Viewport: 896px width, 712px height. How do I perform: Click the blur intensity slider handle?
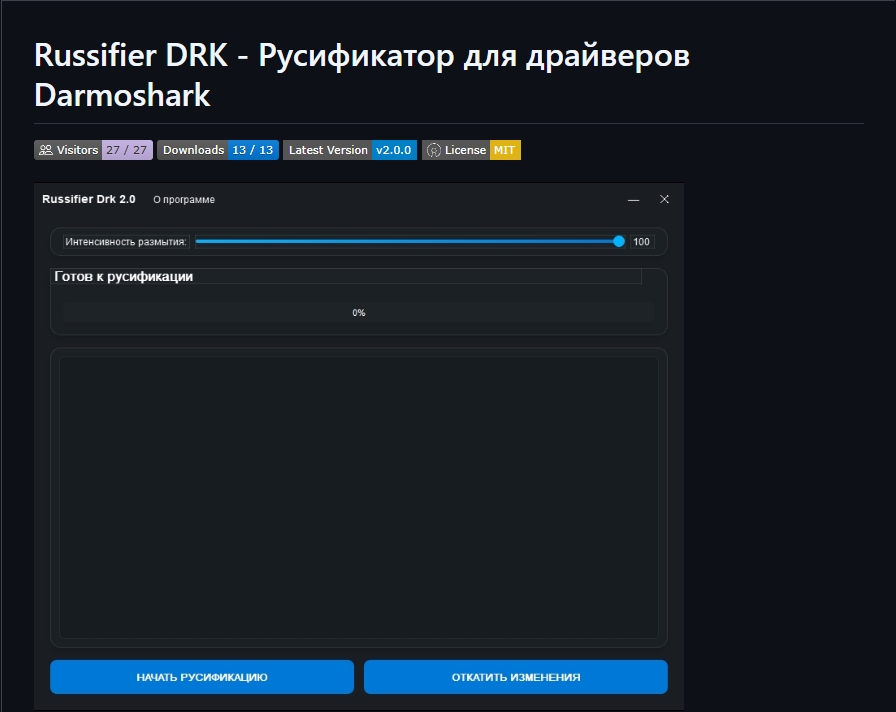click(x=618, y=241)
